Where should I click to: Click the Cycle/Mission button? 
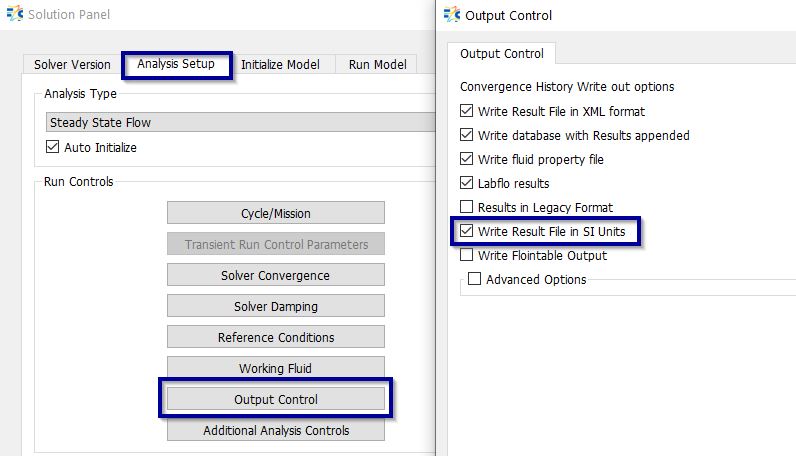pyautogui.click(x=275, y=213)
